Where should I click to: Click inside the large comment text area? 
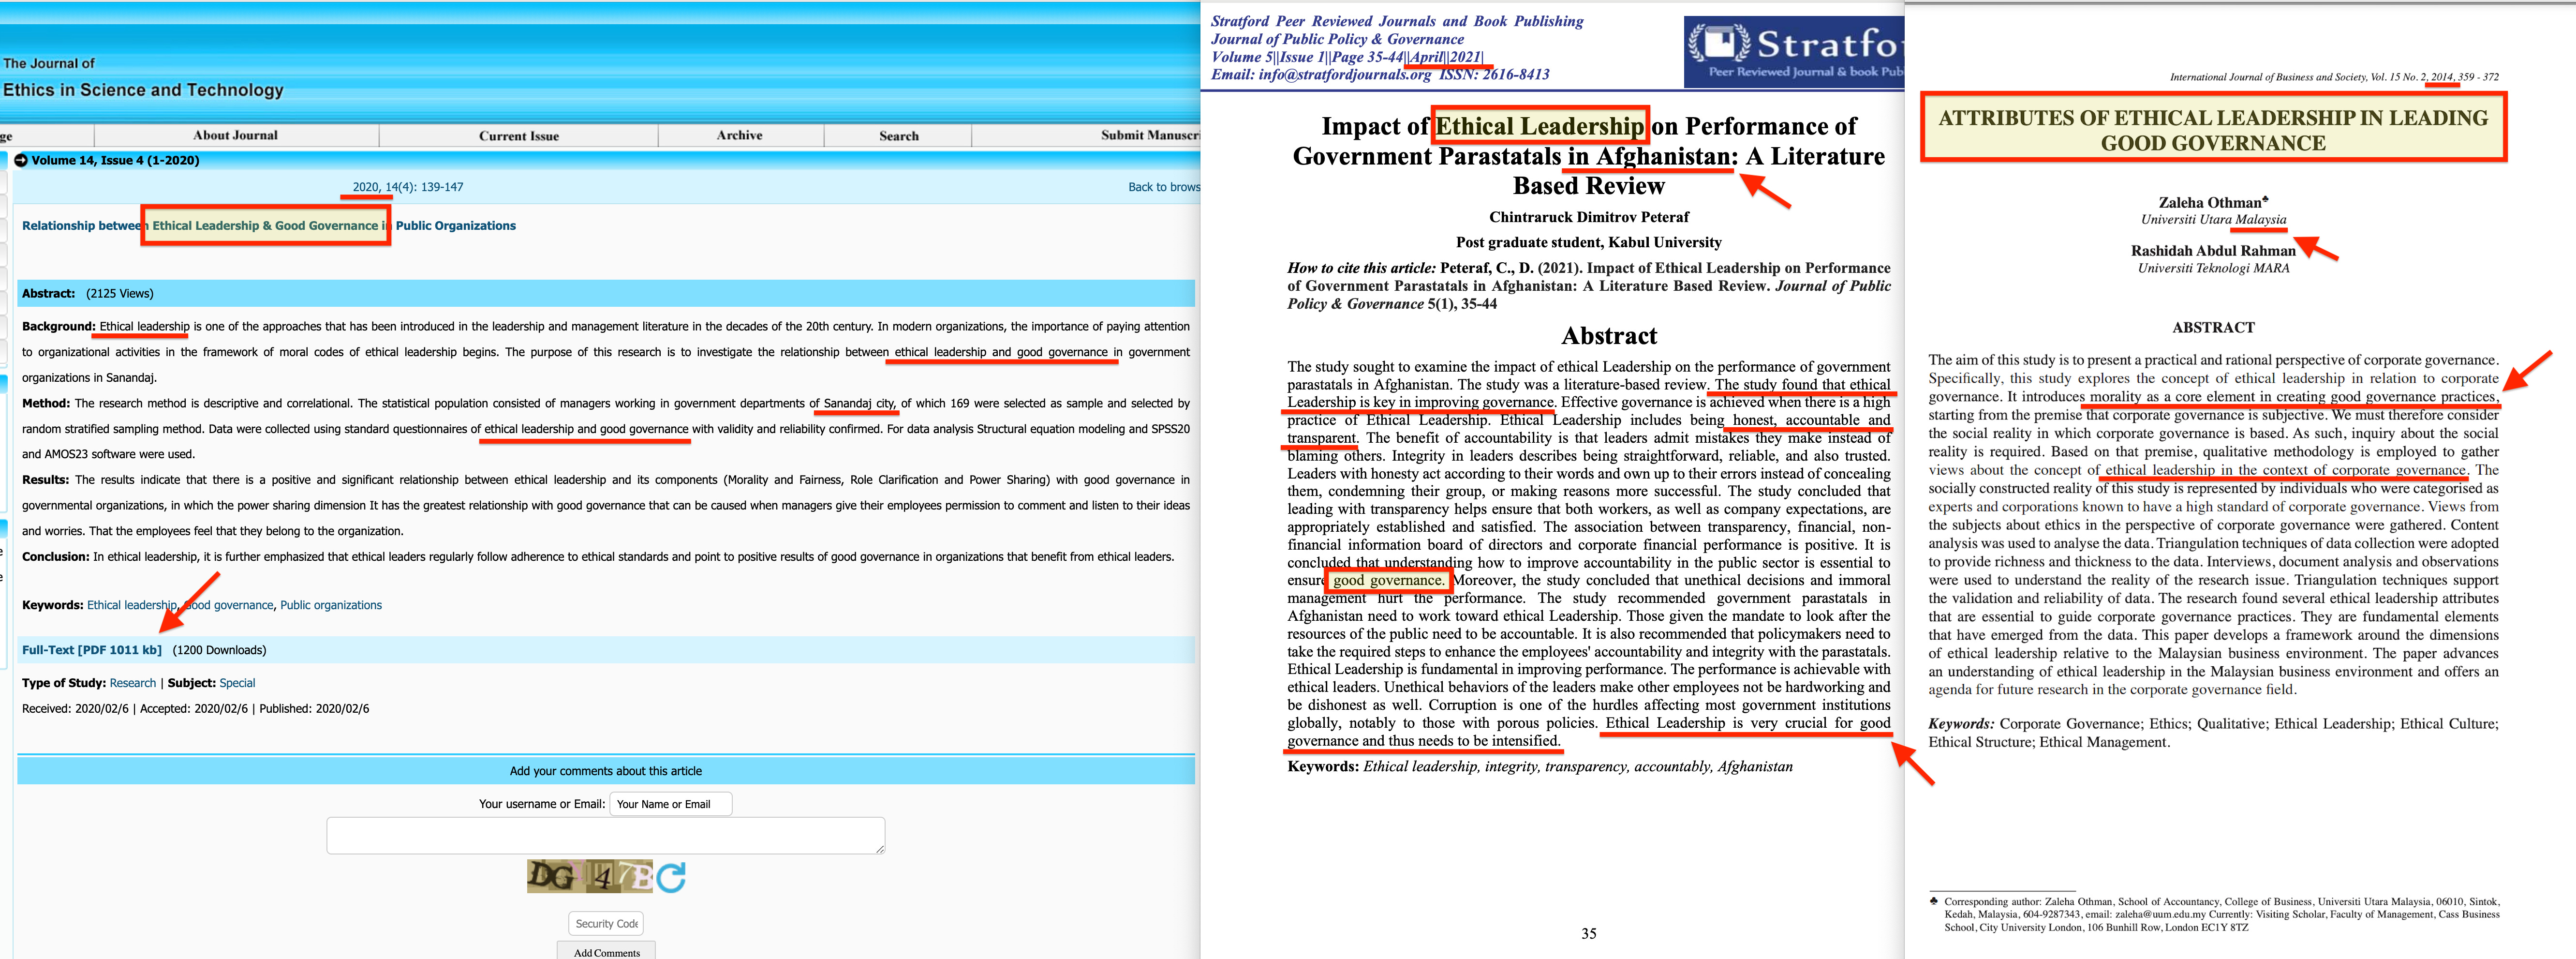coord(606,835)
